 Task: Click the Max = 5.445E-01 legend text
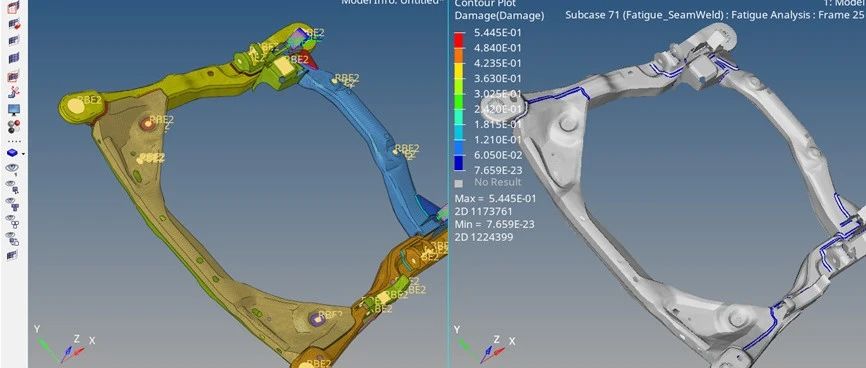click(x=495, y=198)
